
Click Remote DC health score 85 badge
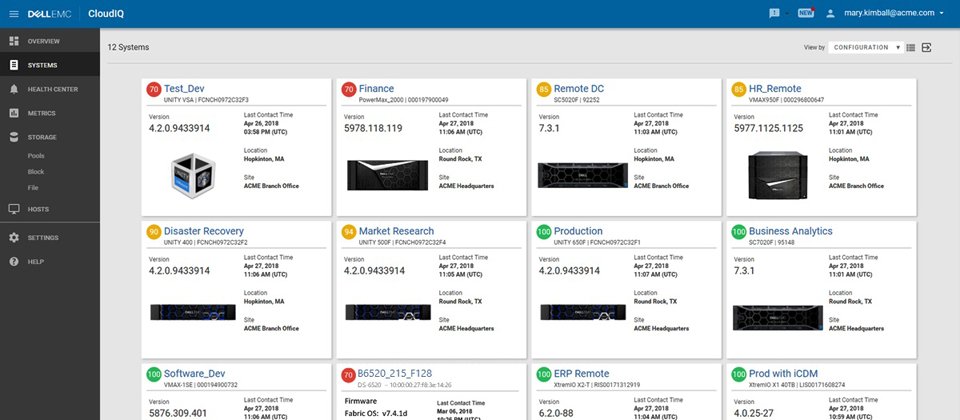point(544,89)
